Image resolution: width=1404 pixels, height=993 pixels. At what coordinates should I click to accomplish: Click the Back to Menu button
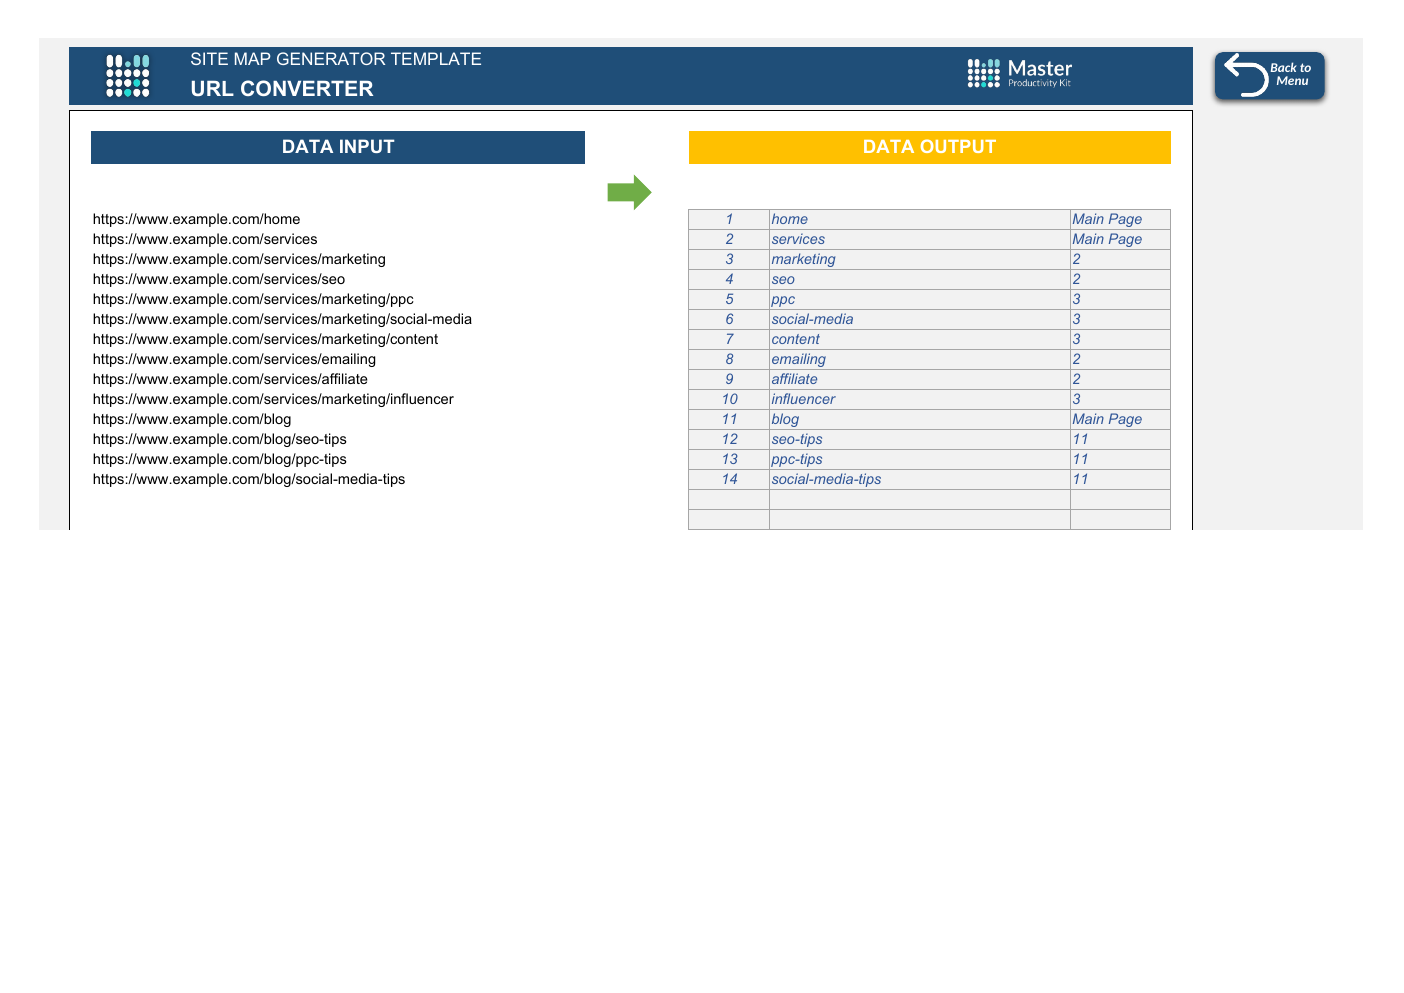pyautogui.click(x=1269, y=76)
